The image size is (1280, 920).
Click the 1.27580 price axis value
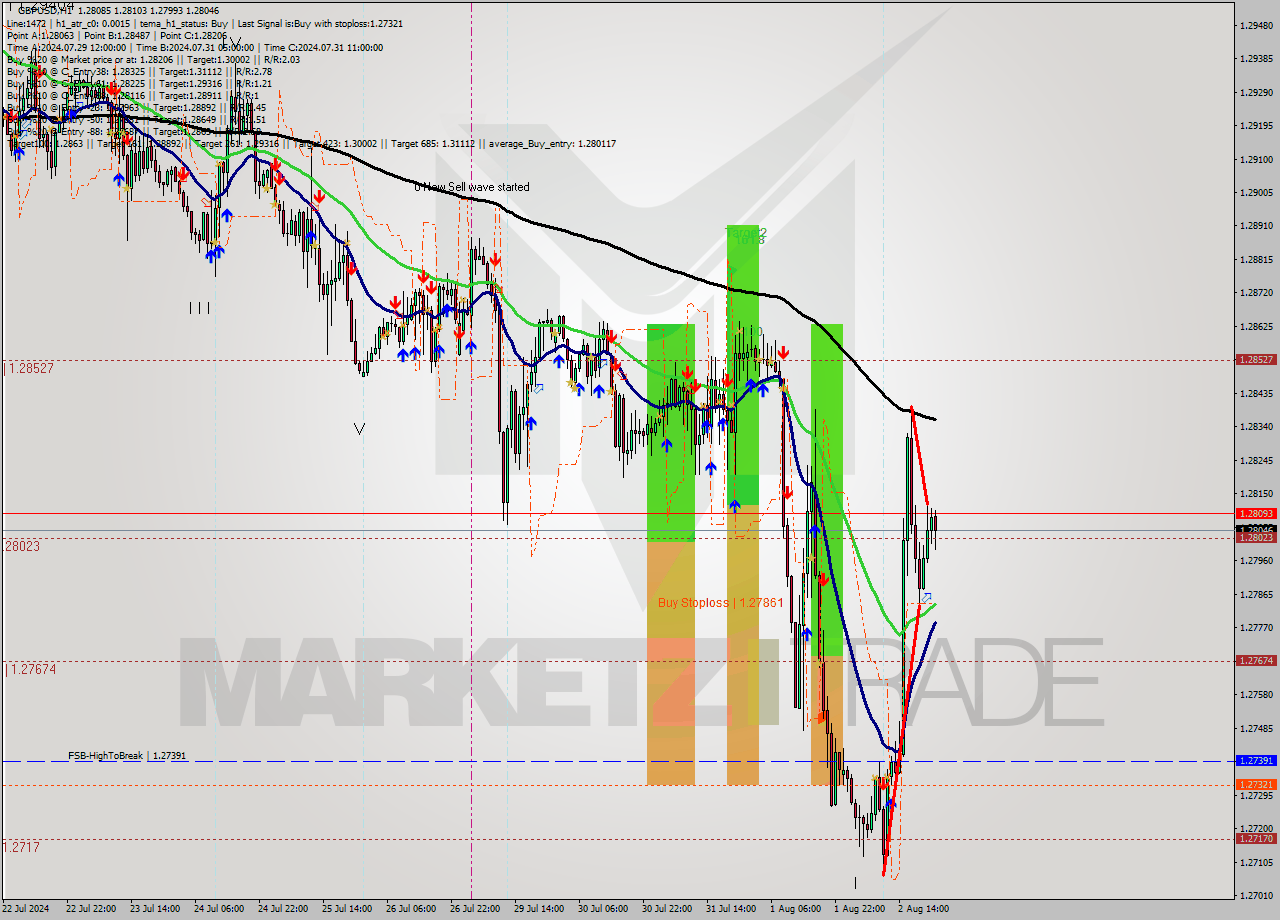[x=1256, y=695]
